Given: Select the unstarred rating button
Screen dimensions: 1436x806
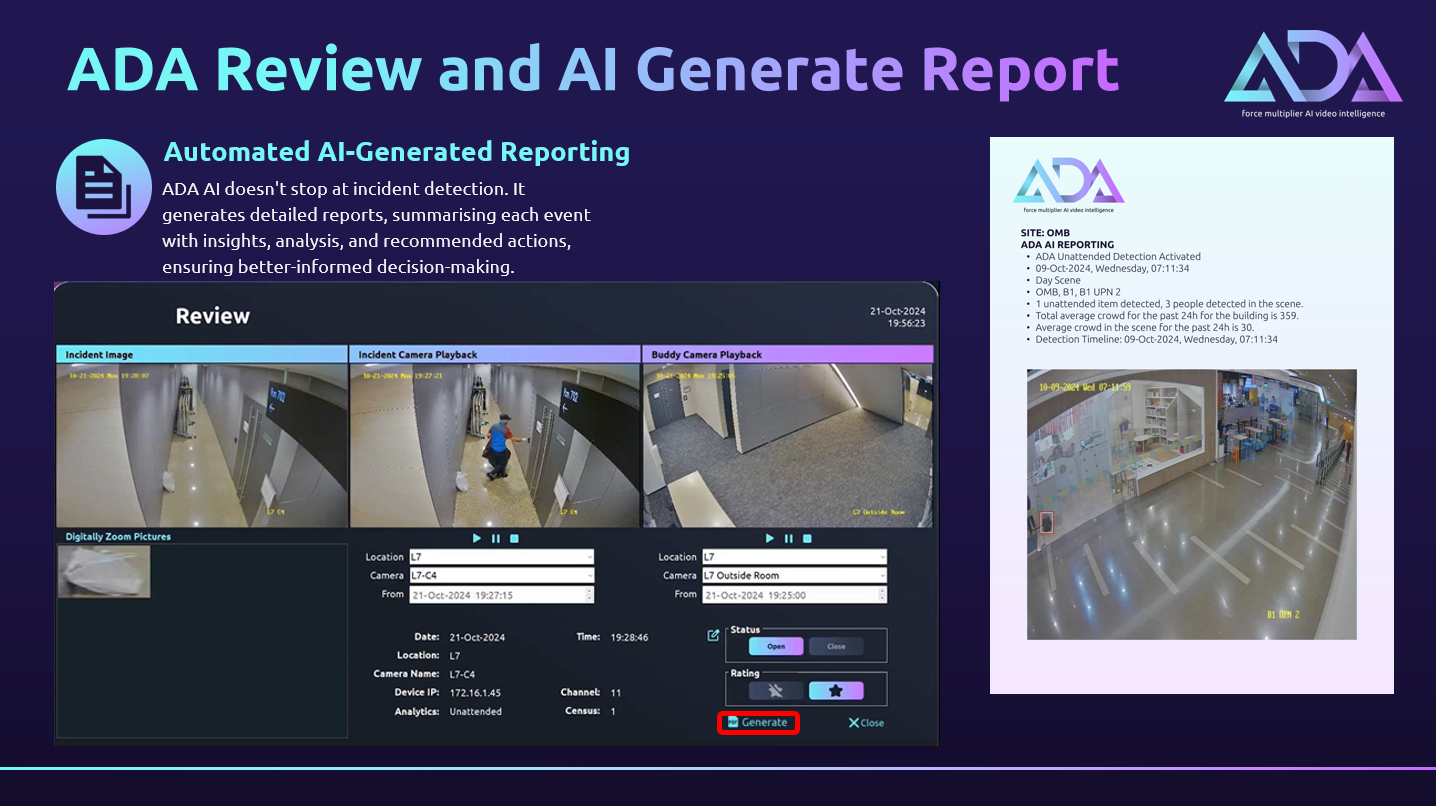Looking at the screenshot, I should coord(776,690).
